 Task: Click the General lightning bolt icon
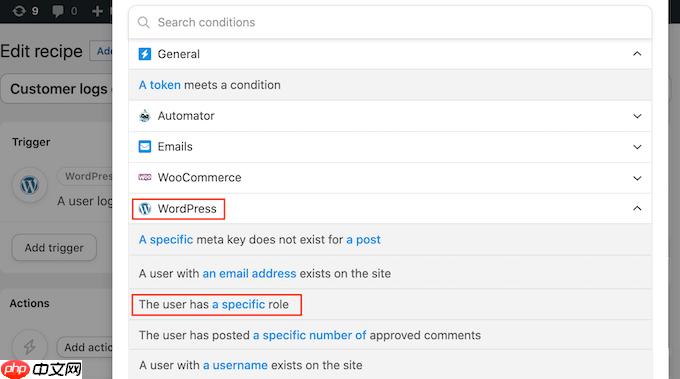click(145, 54)
